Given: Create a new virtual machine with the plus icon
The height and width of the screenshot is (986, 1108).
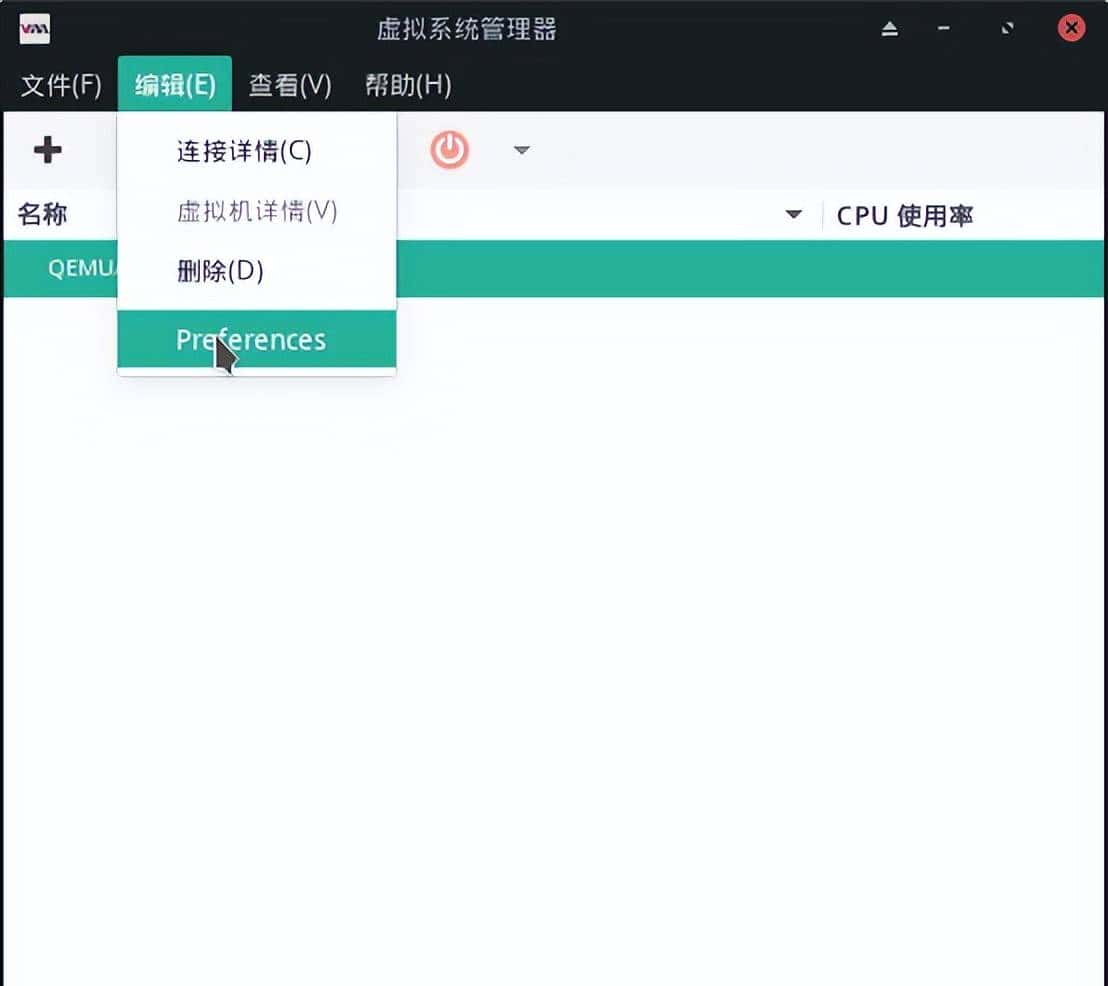Looking at the screenshot, I should (46, 150).
